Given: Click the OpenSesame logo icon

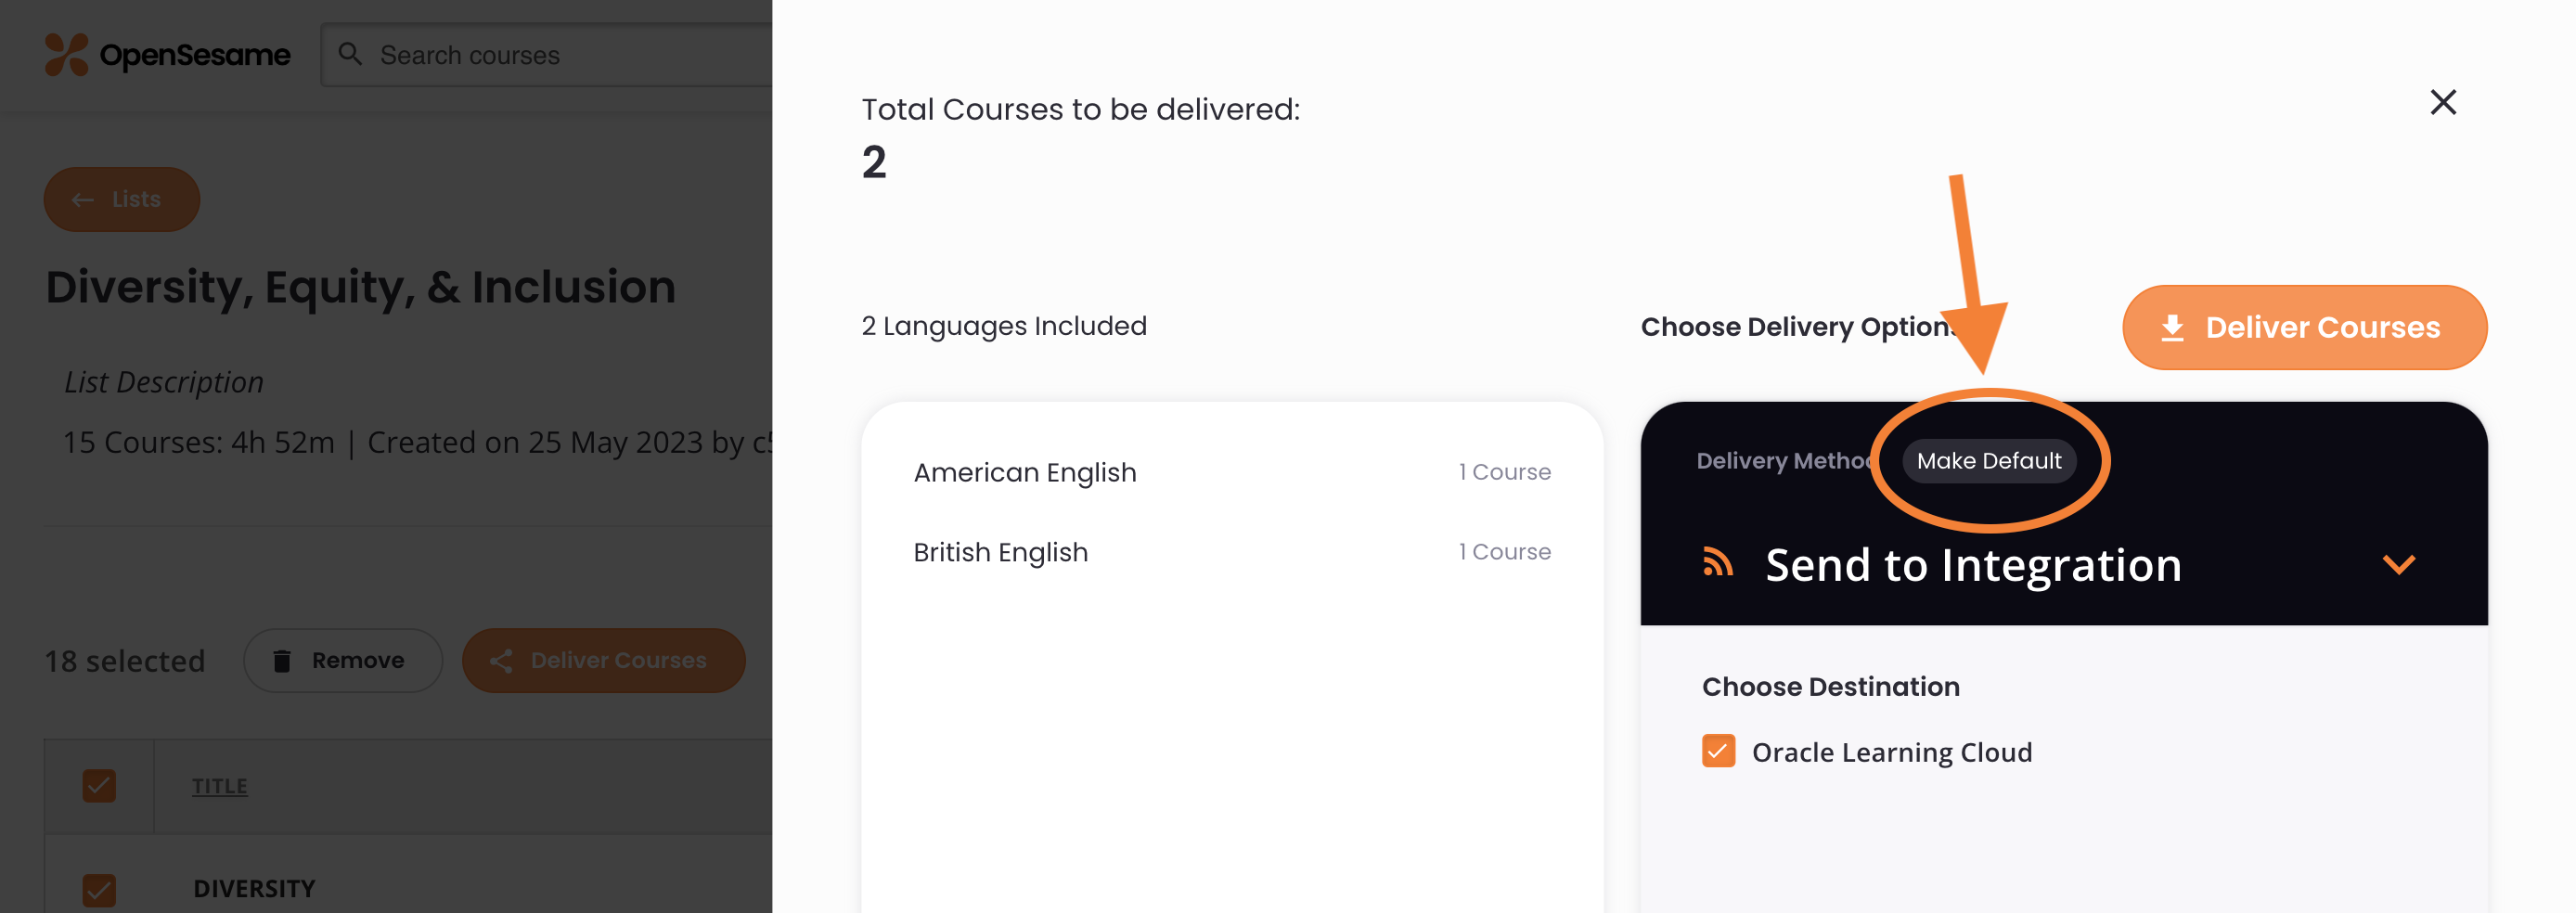Looking at the screenshot, I should pos(67,54).
